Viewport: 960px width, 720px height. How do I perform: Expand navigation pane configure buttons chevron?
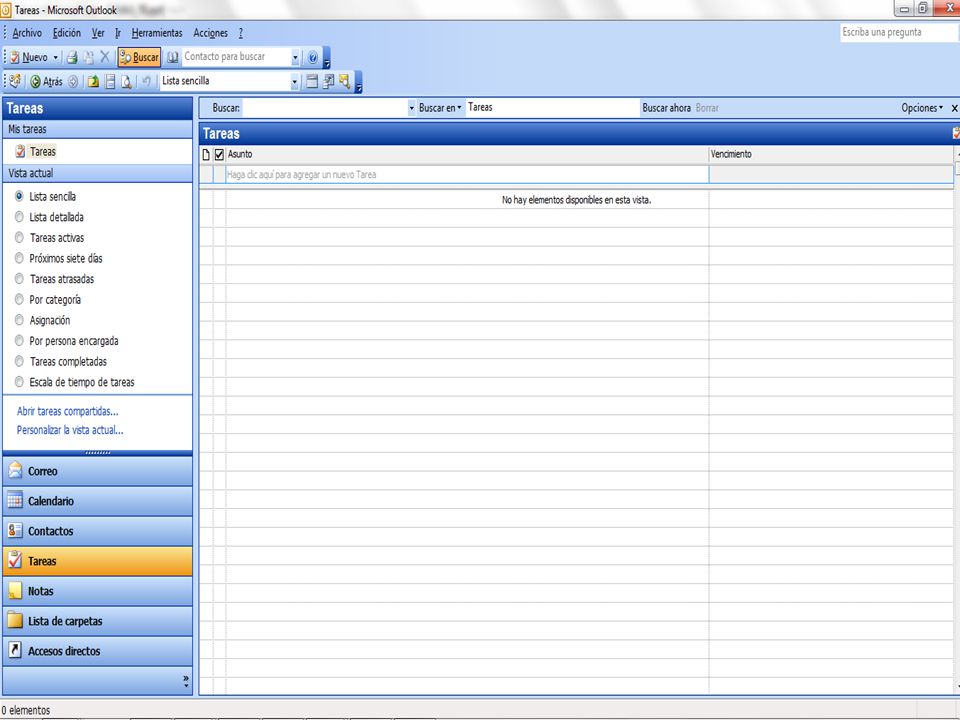point(186,681)
